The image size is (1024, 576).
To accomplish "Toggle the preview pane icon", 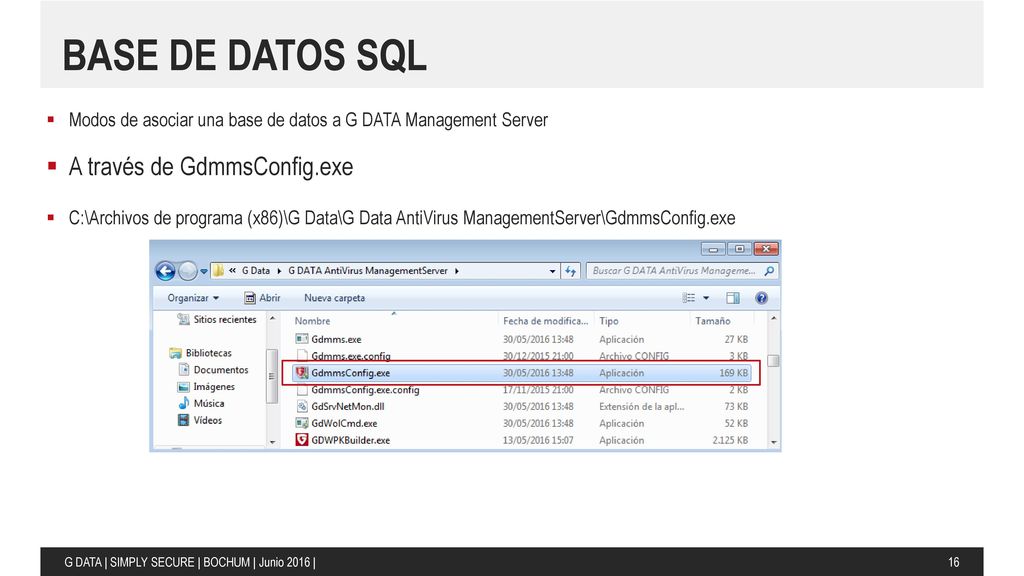I will click(x=733, y=298).
